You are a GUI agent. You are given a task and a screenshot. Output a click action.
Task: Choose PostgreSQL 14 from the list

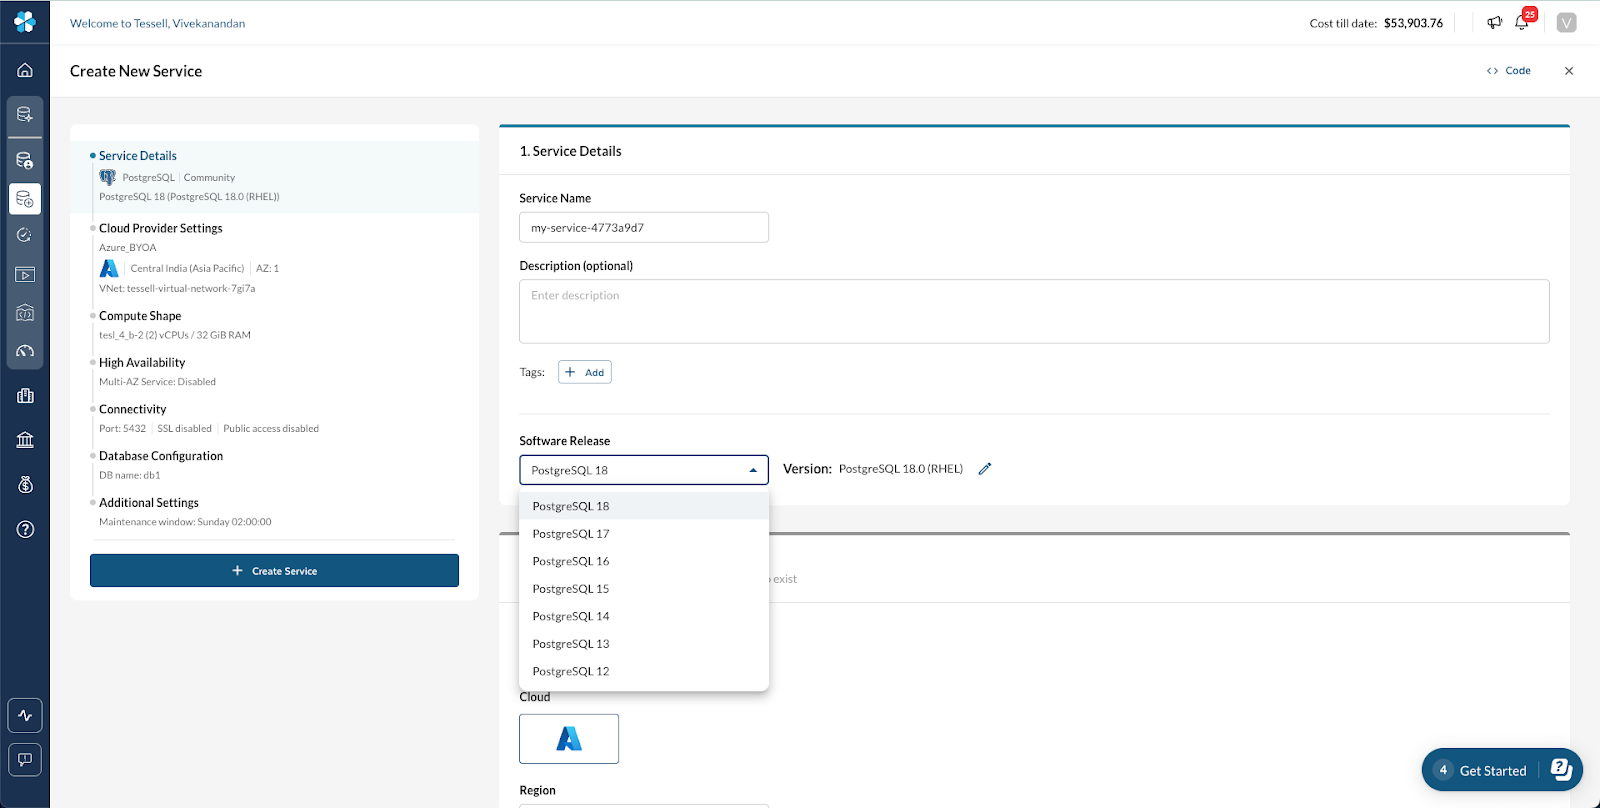coord(644,616)
